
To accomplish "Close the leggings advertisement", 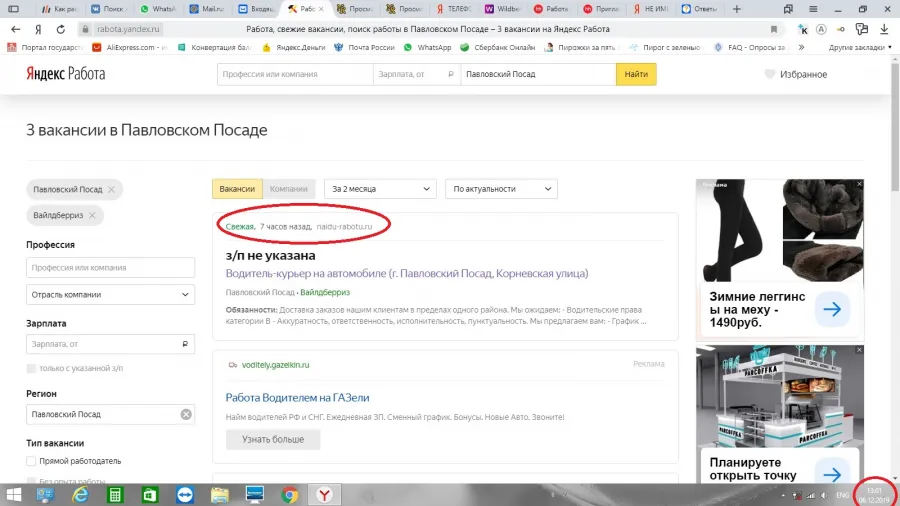I will [x=859, y=184].
